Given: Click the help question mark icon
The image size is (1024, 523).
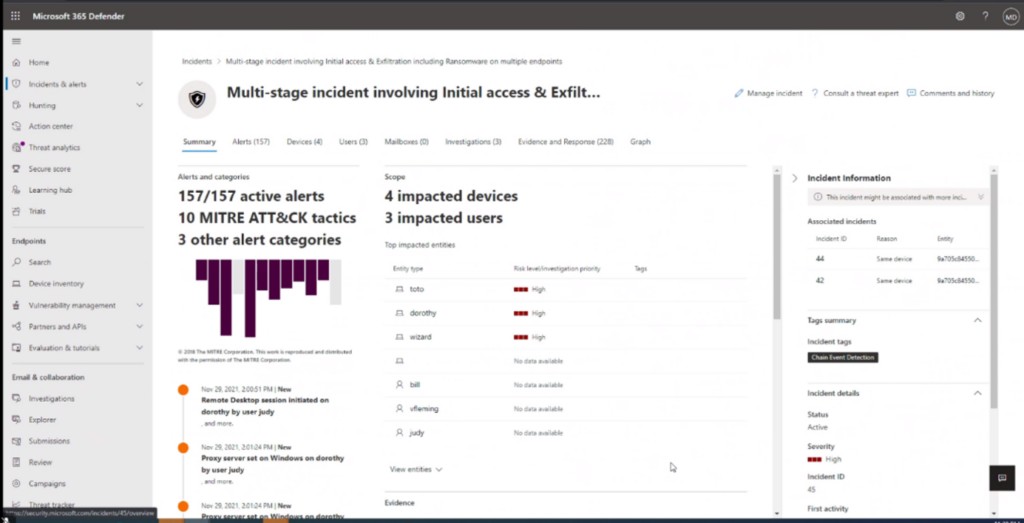Looking at the screenshot, I should click(985, 16).
